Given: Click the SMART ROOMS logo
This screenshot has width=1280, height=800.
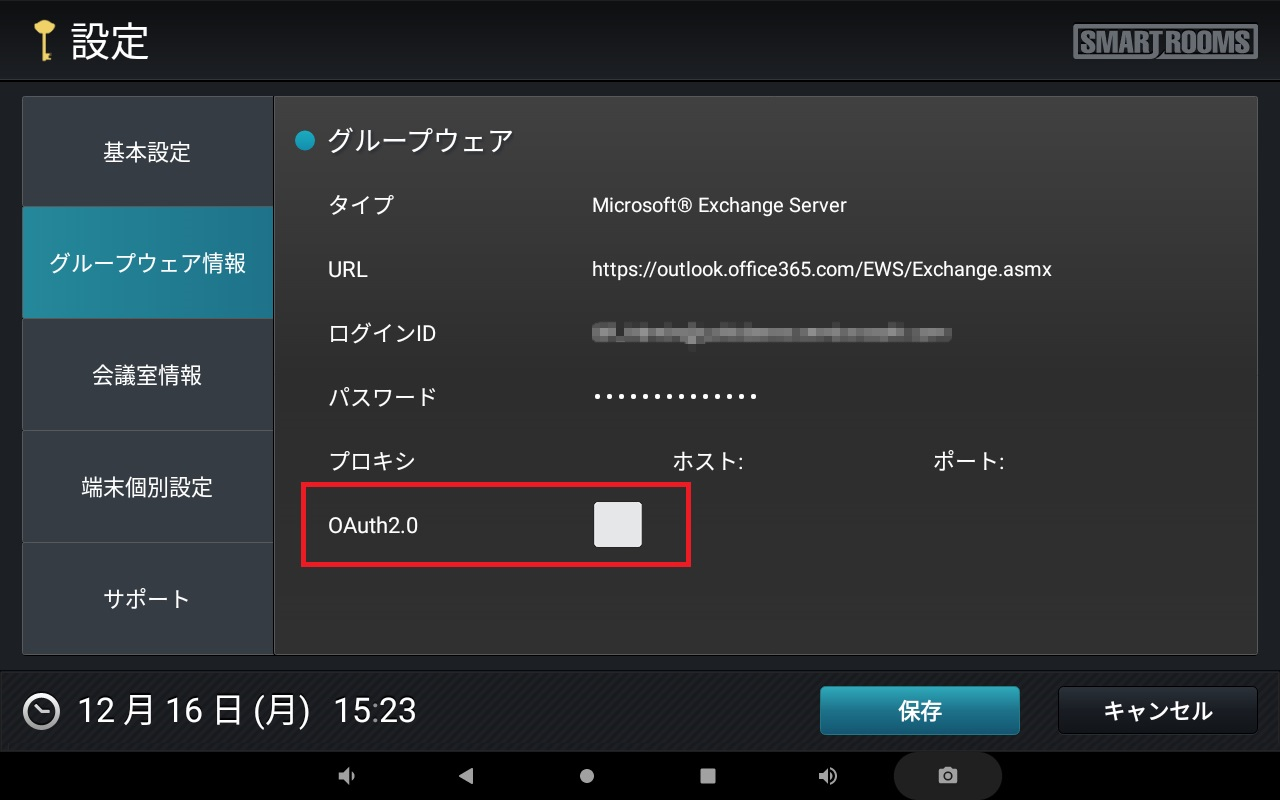Looking at the screenshot, I should (1165, 42).
